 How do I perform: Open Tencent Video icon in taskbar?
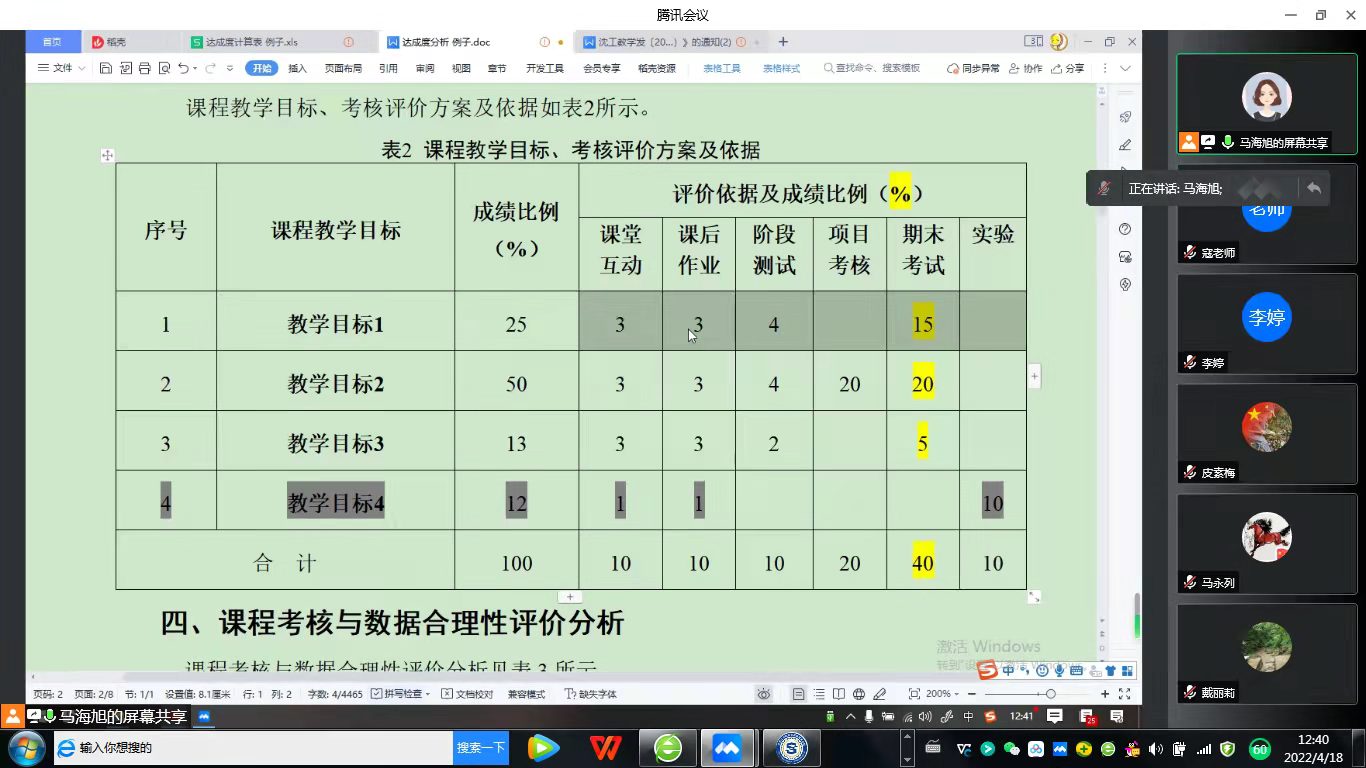pos(544,748)
